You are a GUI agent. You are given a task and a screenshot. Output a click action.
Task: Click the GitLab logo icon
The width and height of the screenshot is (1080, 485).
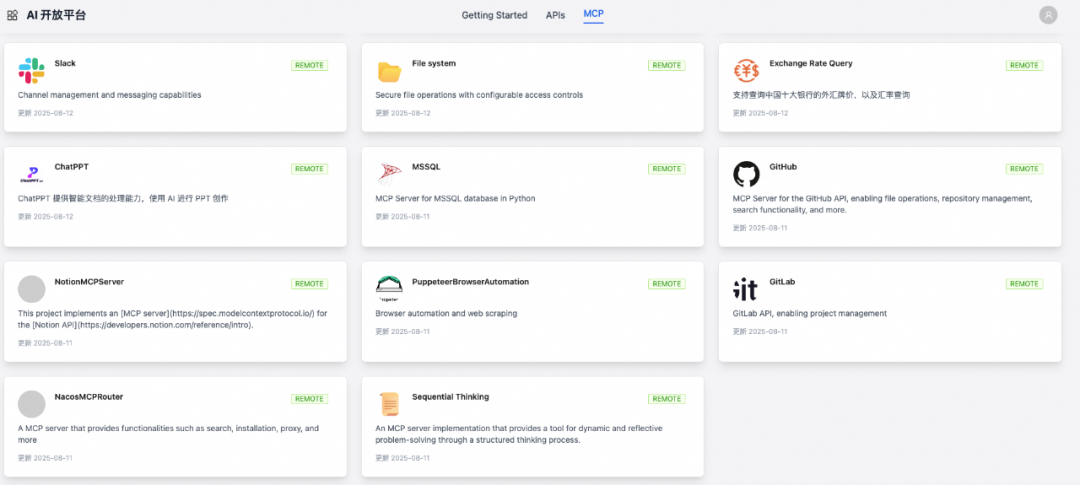coord(747,289)
